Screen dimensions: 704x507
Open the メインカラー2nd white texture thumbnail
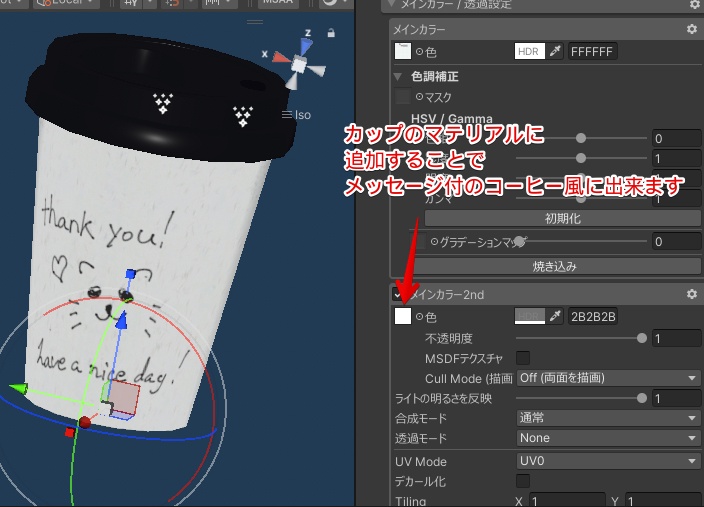point(403,316)
